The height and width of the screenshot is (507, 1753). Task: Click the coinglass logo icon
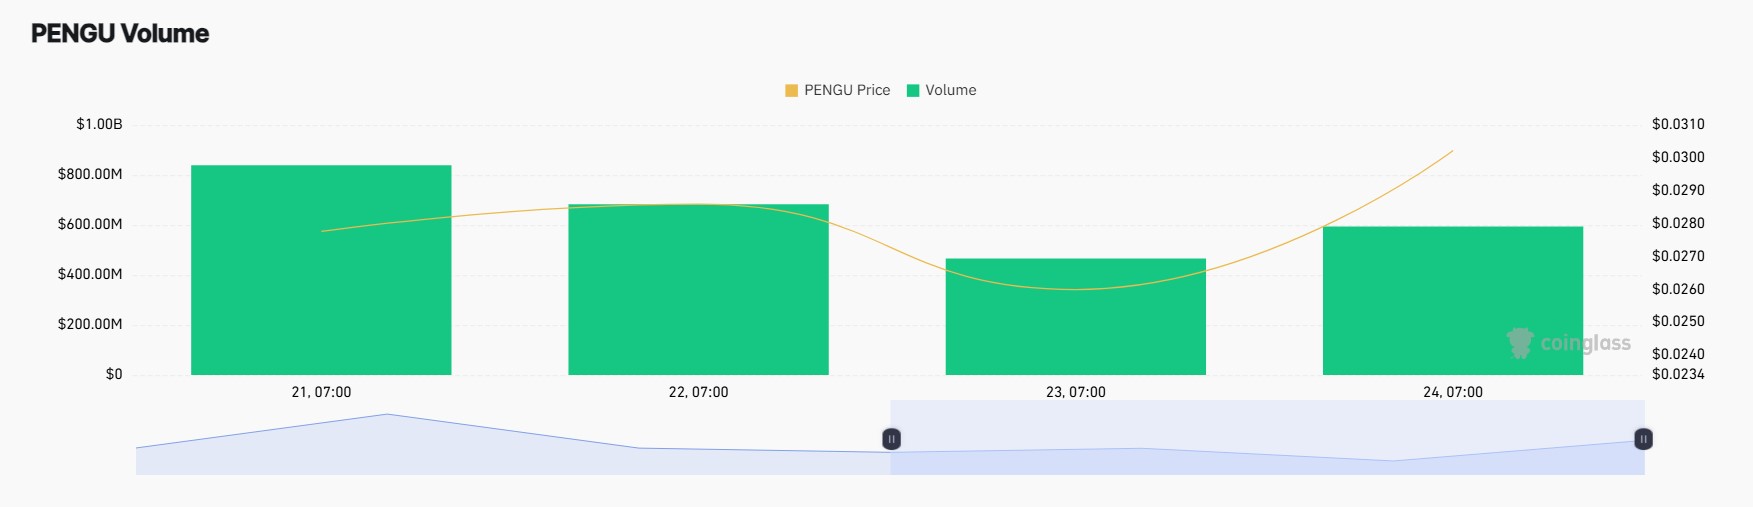tap(1520, 343)
